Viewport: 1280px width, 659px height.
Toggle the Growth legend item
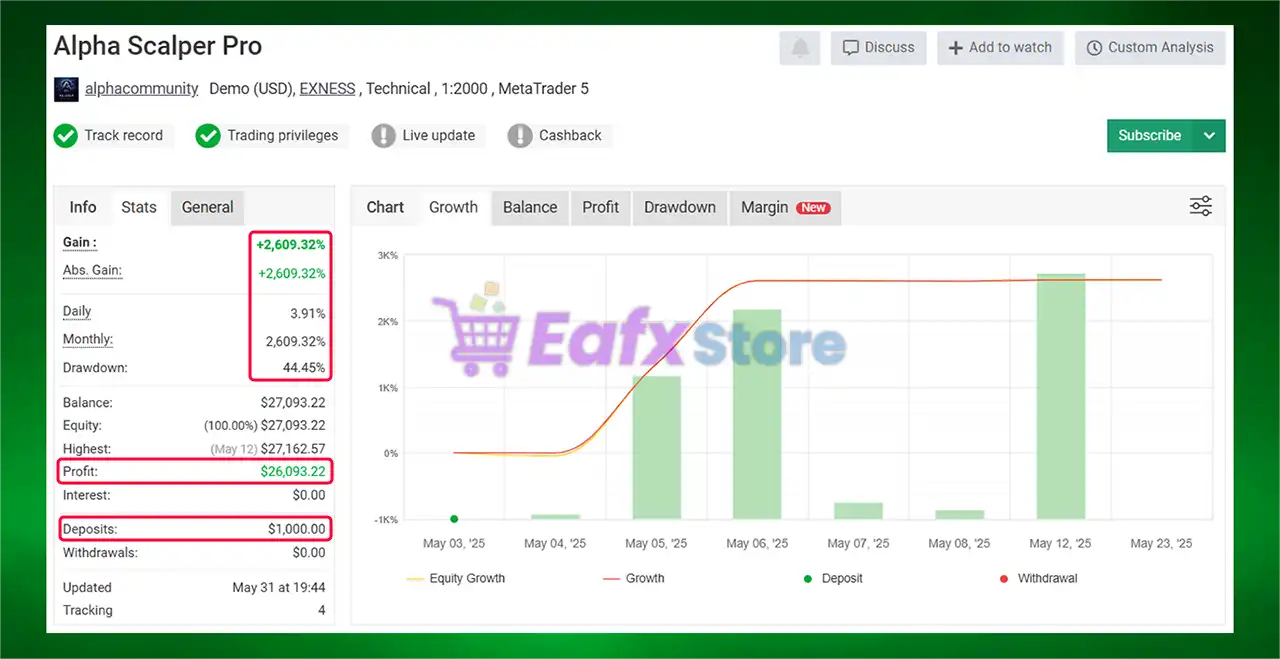click(x=634, y=578)
